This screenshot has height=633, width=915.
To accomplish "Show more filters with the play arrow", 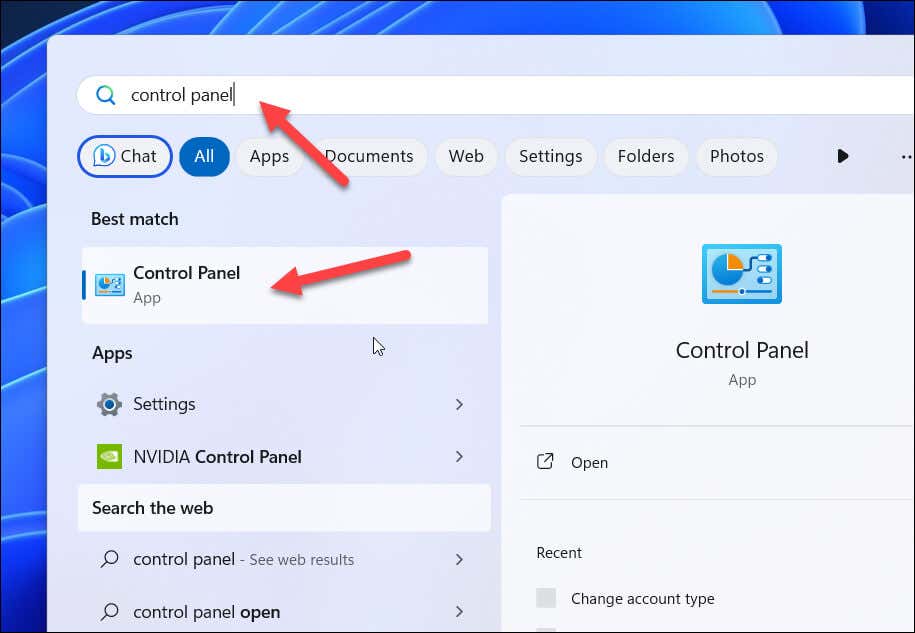I will click(842, 156).
